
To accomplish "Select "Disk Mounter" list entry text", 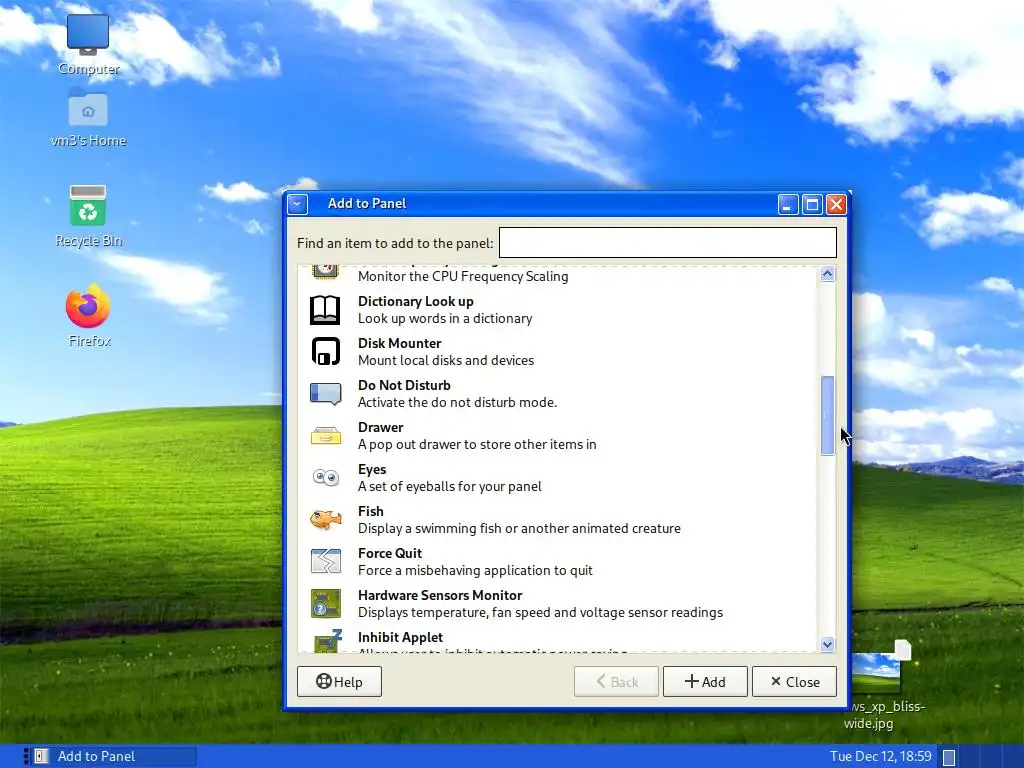I will click(399, 343).
